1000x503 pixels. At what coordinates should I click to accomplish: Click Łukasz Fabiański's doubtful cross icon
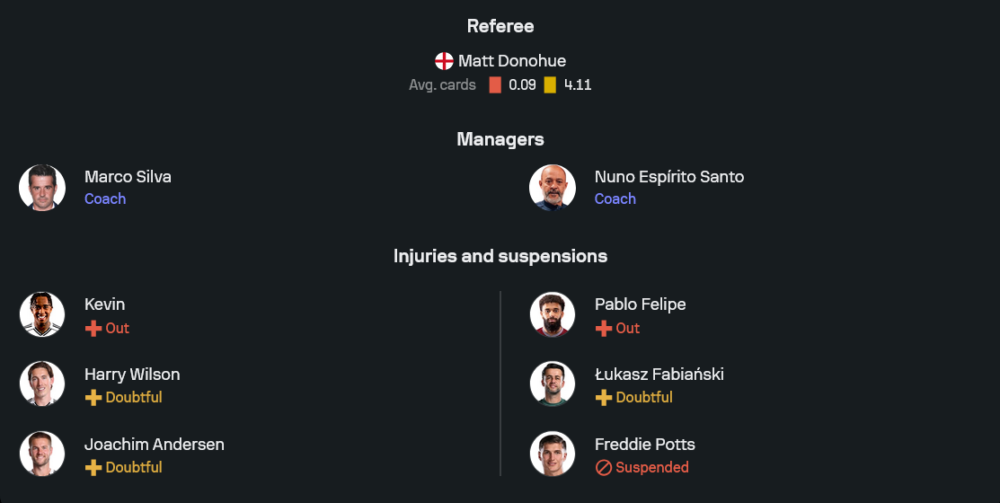603,397
